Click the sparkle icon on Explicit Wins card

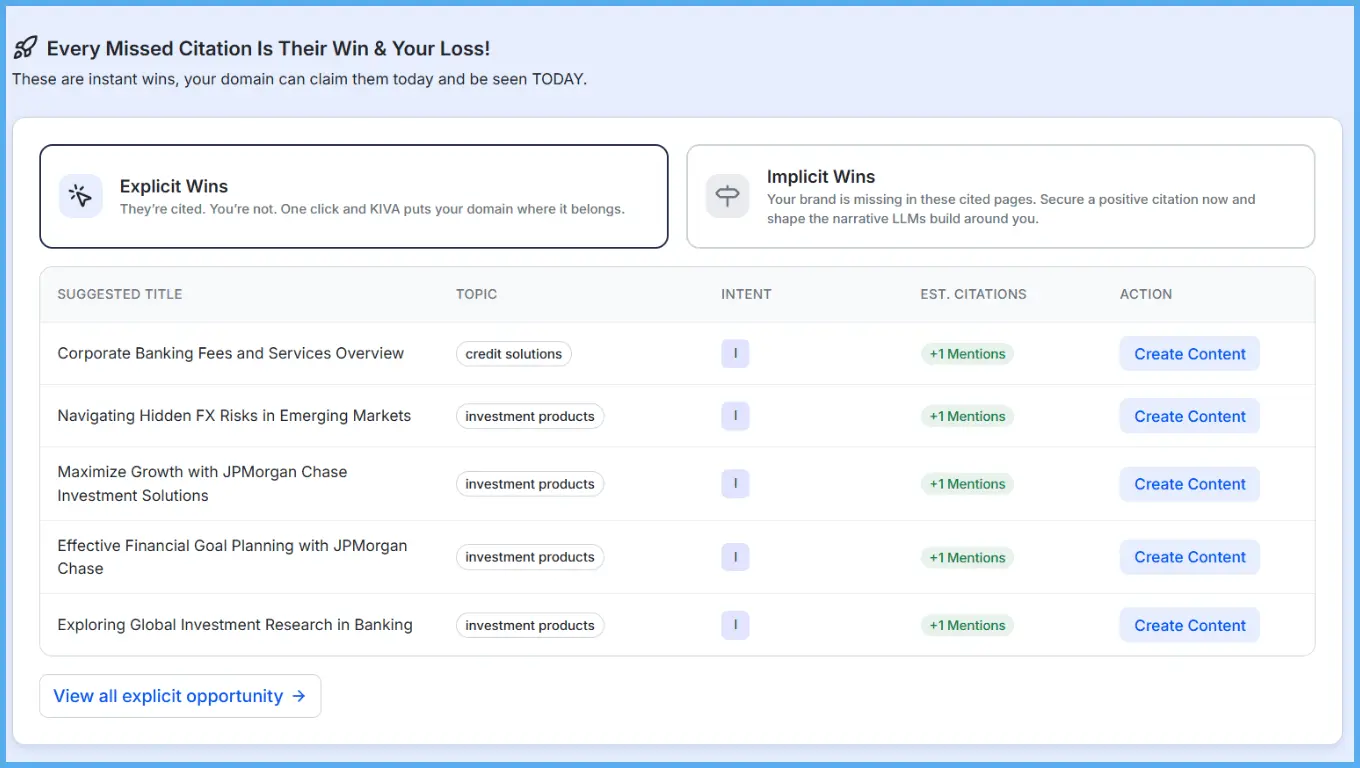click(80, 195)
